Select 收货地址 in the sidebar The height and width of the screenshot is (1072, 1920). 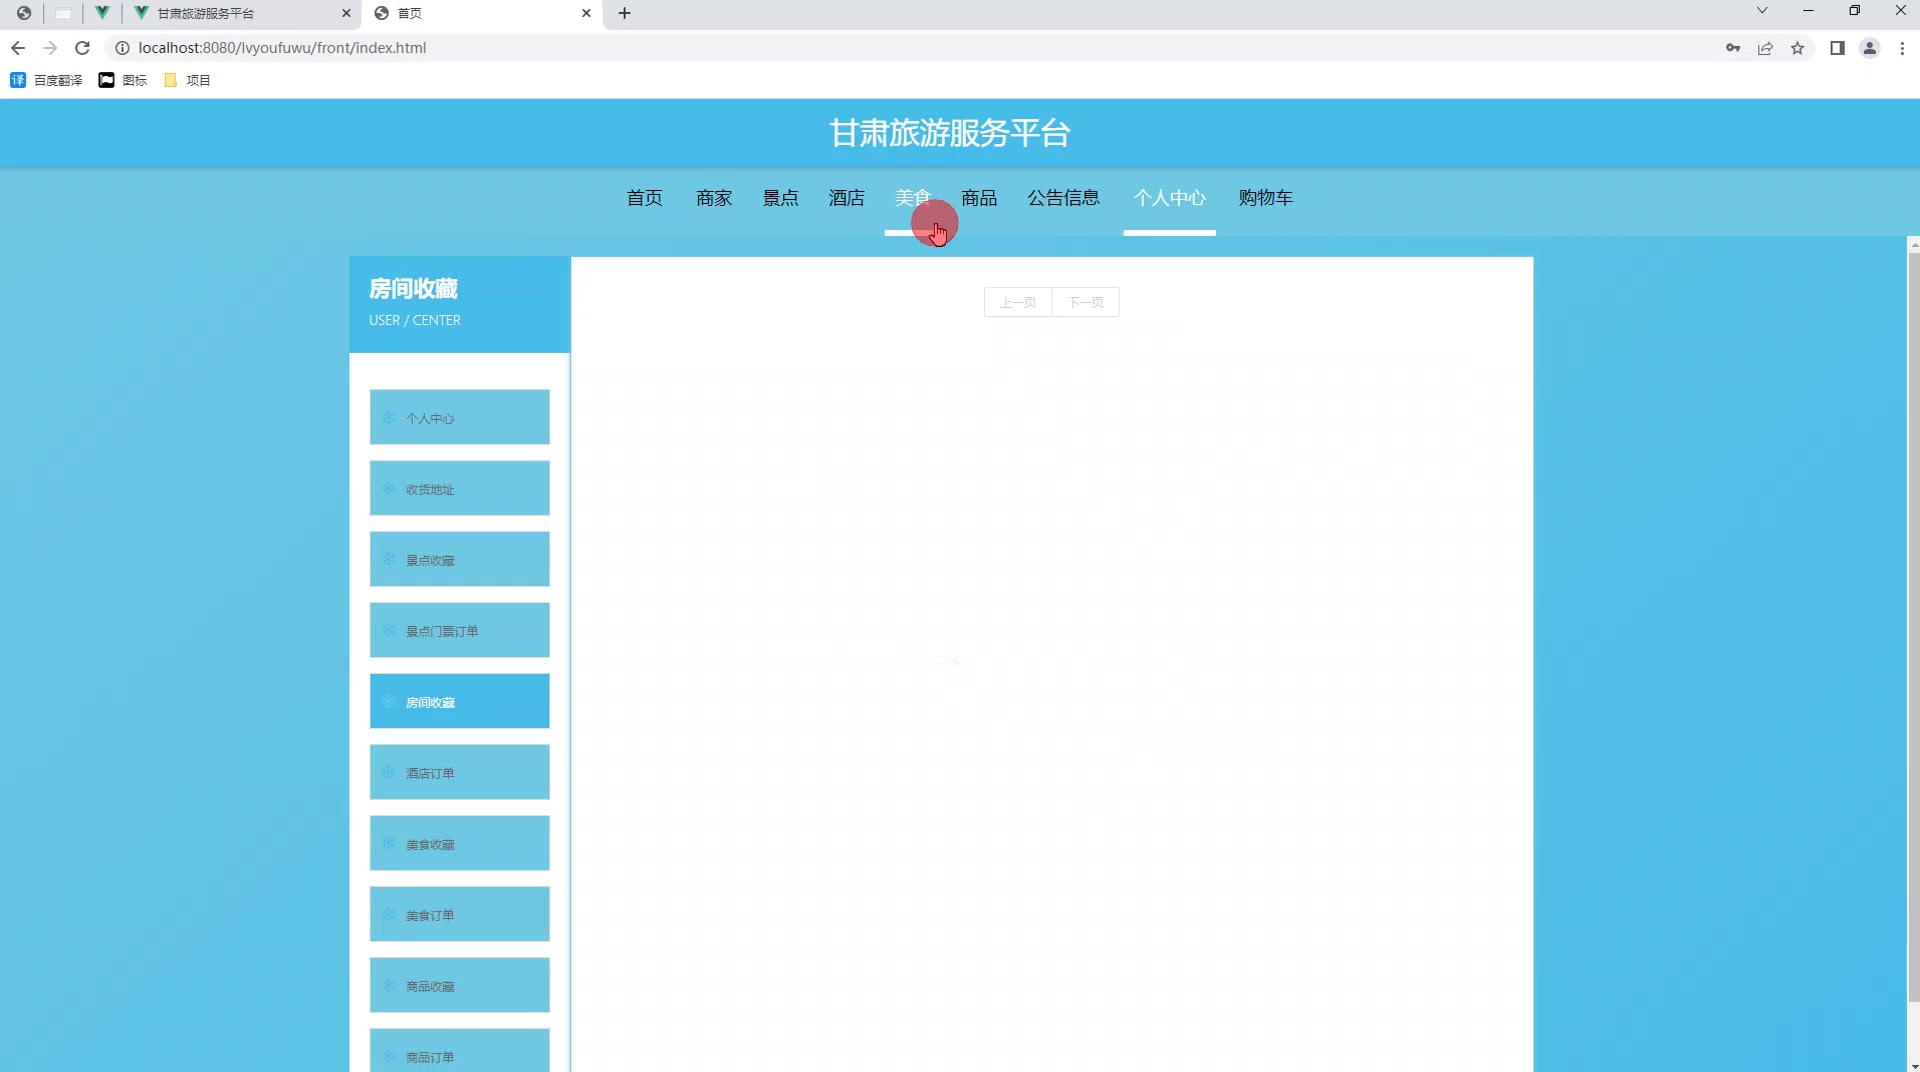[459, 488]
